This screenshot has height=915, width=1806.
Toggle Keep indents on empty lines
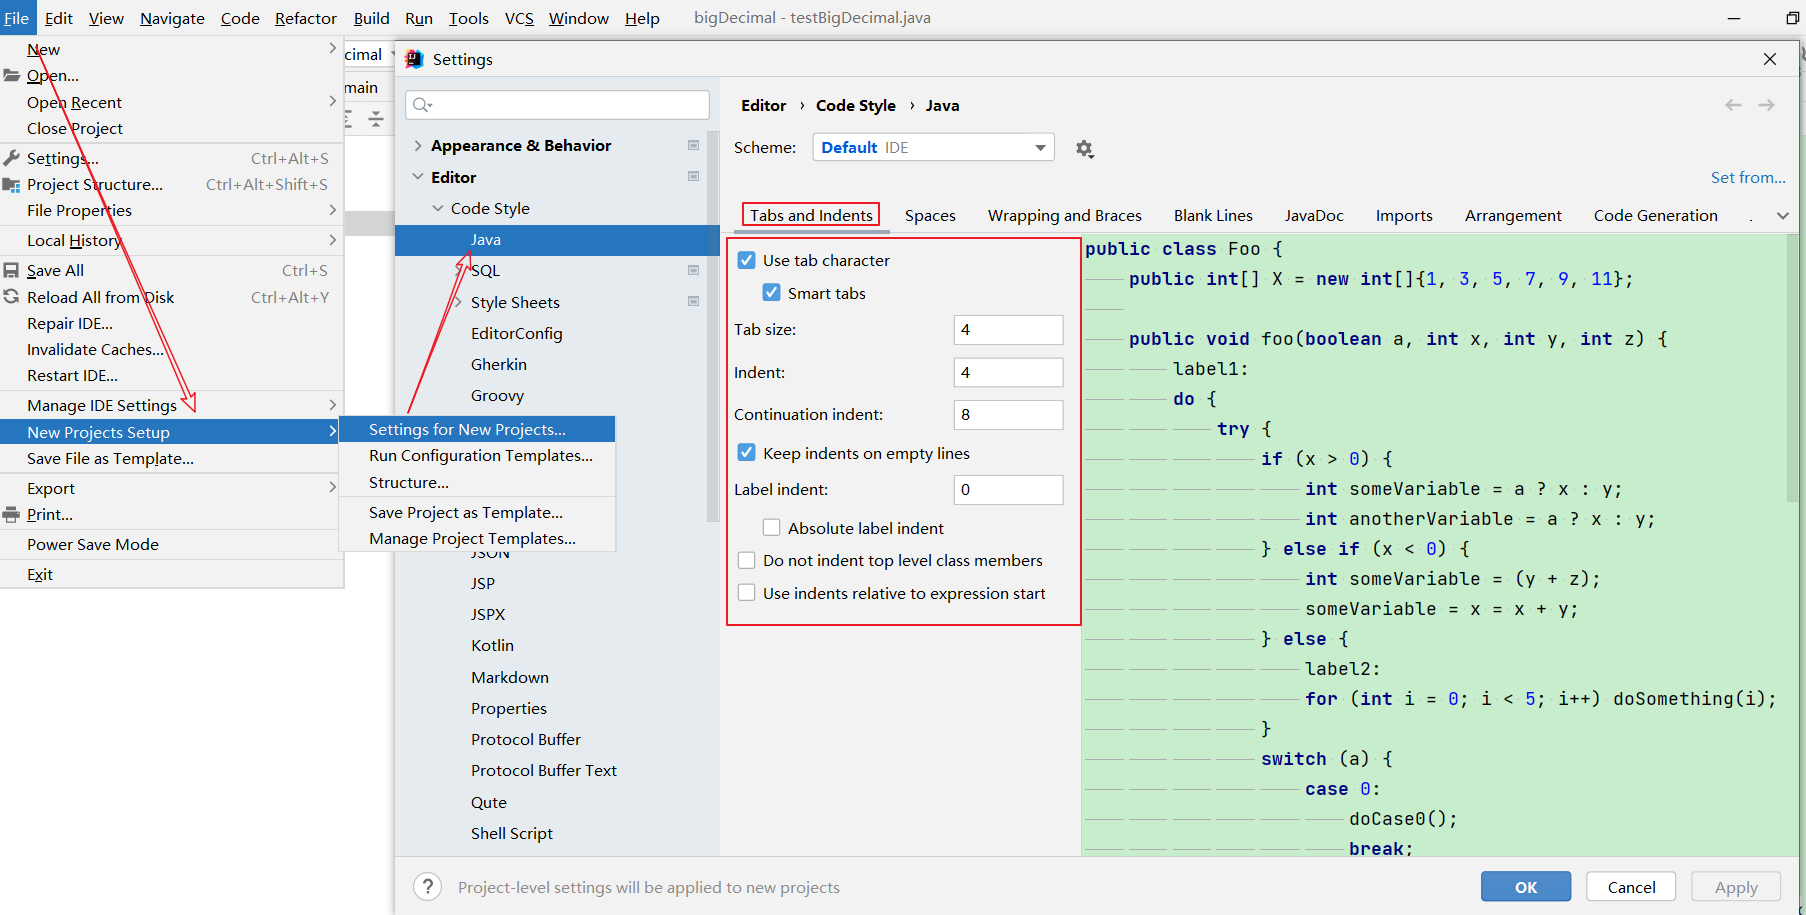point(747,453)
